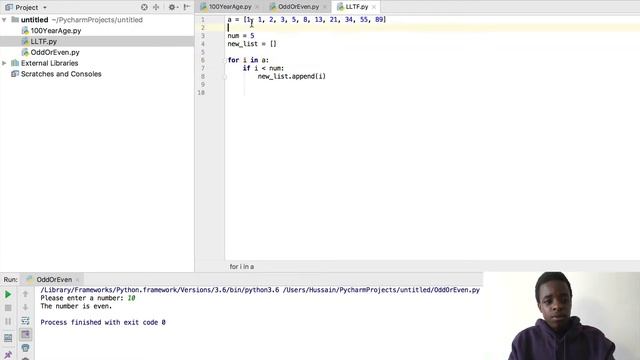The image size is (640, 360).
Task: Click the 'Run:' label in the bottom panel
Action: (x=11, y=280)
